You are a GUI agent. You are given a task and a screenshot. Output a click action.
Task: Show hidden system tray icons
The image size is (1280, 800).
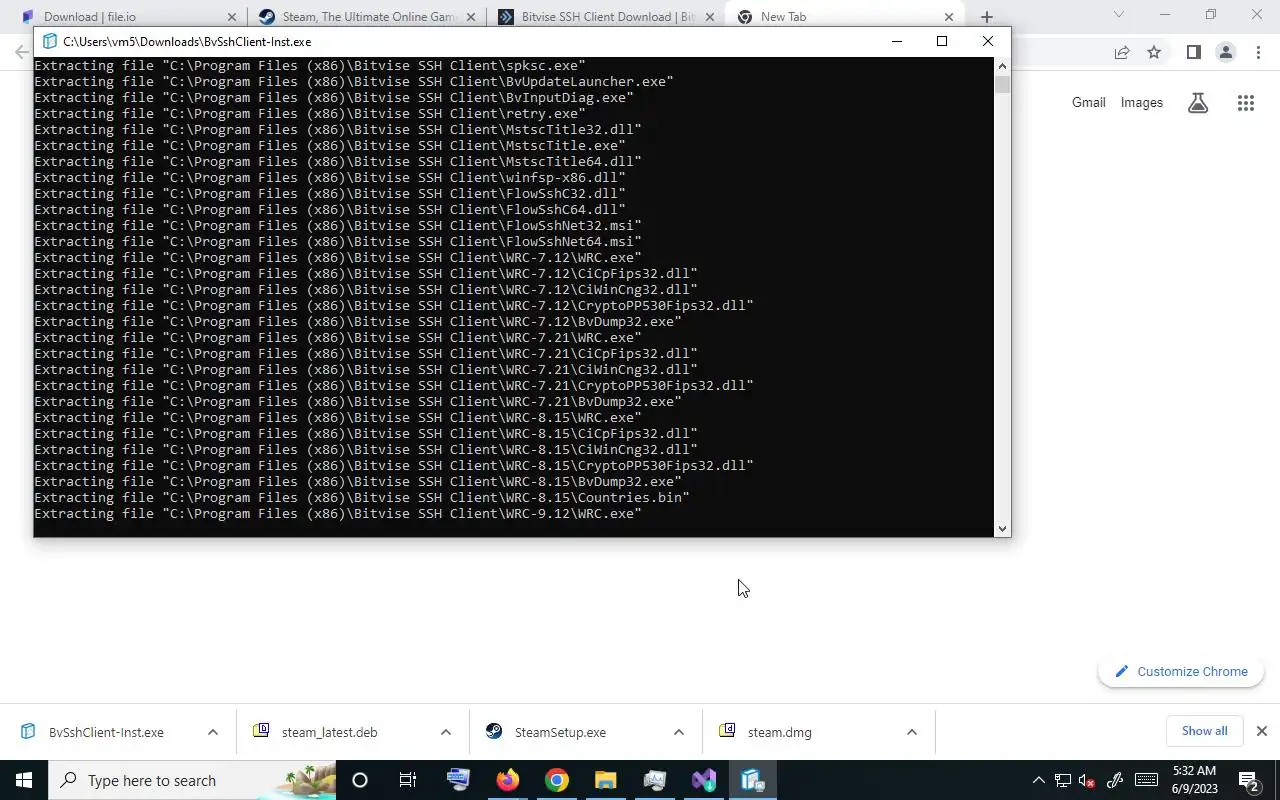[1038, 780]
